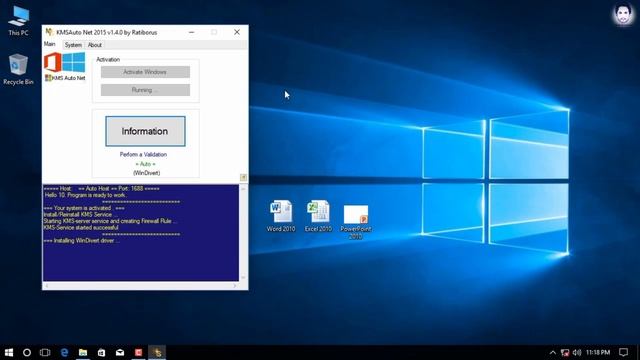
Task: Click the Activate Windows button
Action: [145, 72]
